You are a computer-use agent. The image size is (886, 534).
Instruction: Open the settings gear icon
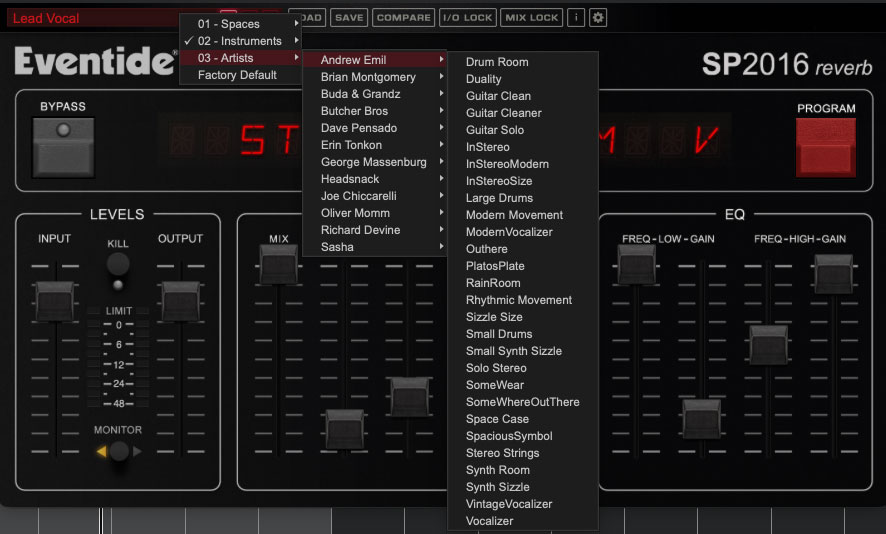click(598, 18)
